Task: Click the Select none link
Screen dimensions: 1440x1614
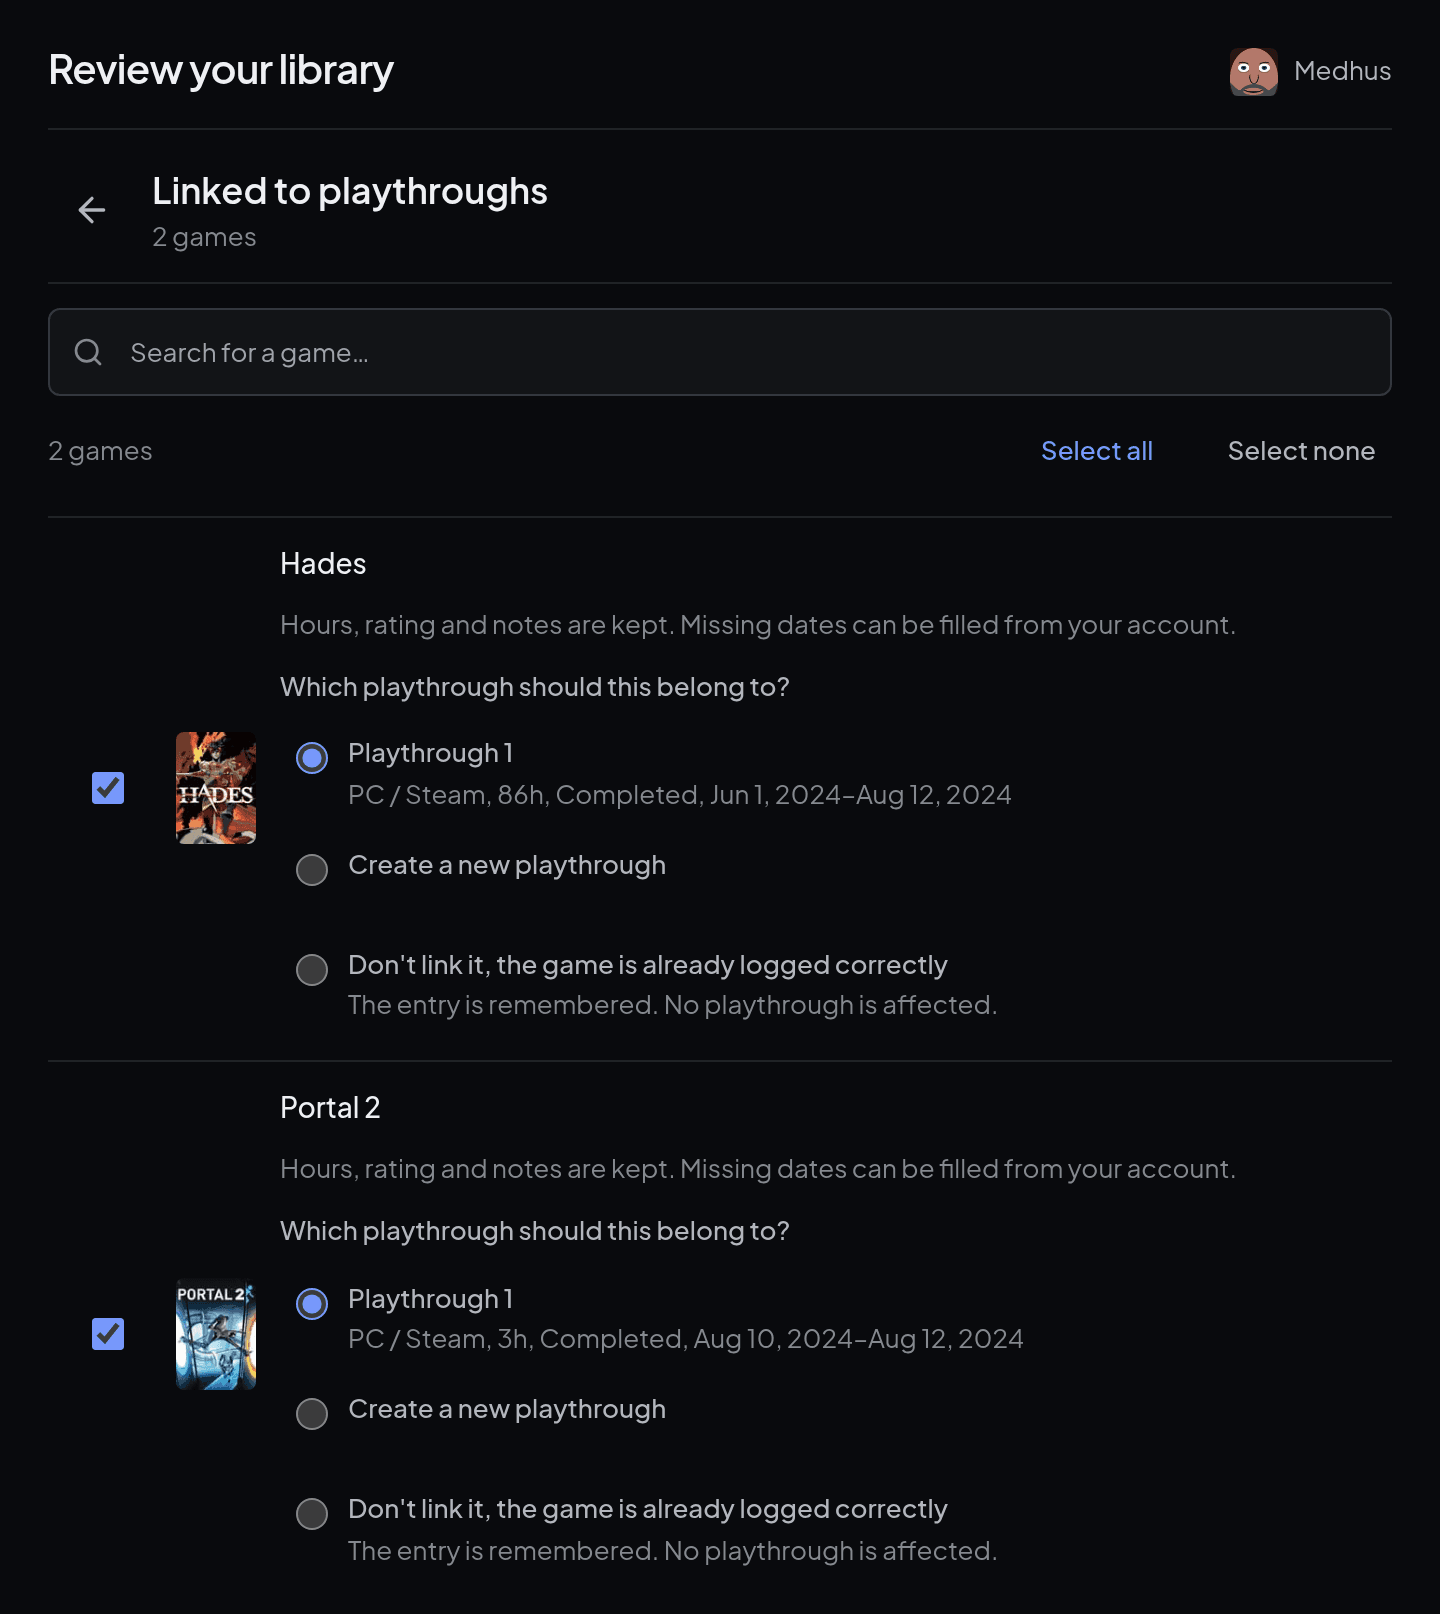Action: tap(1301, 451)
